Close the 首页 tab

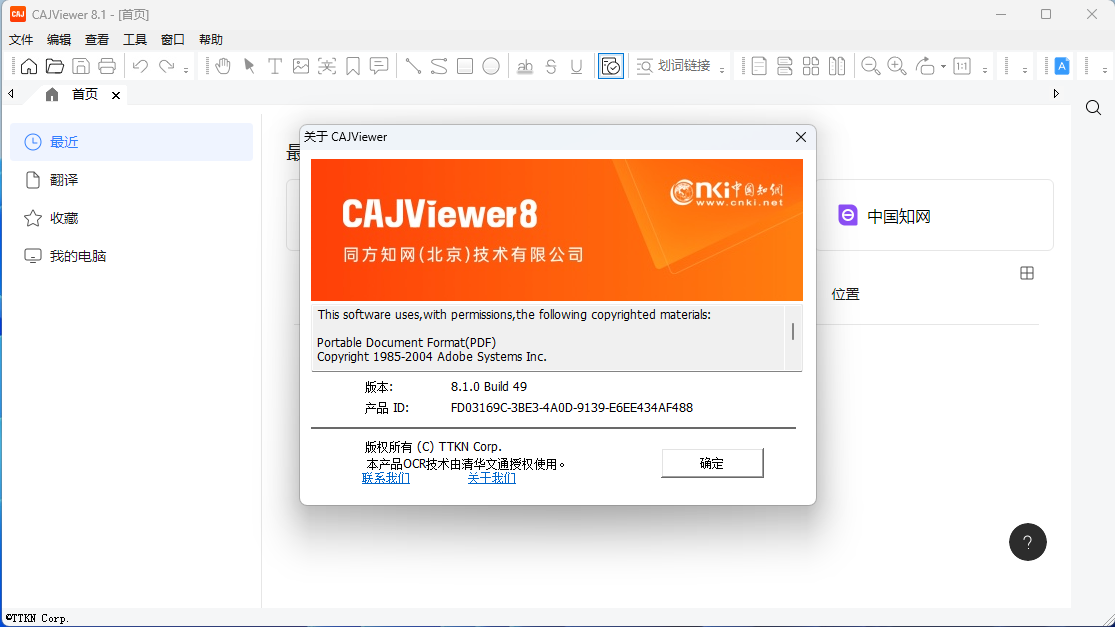116,95
